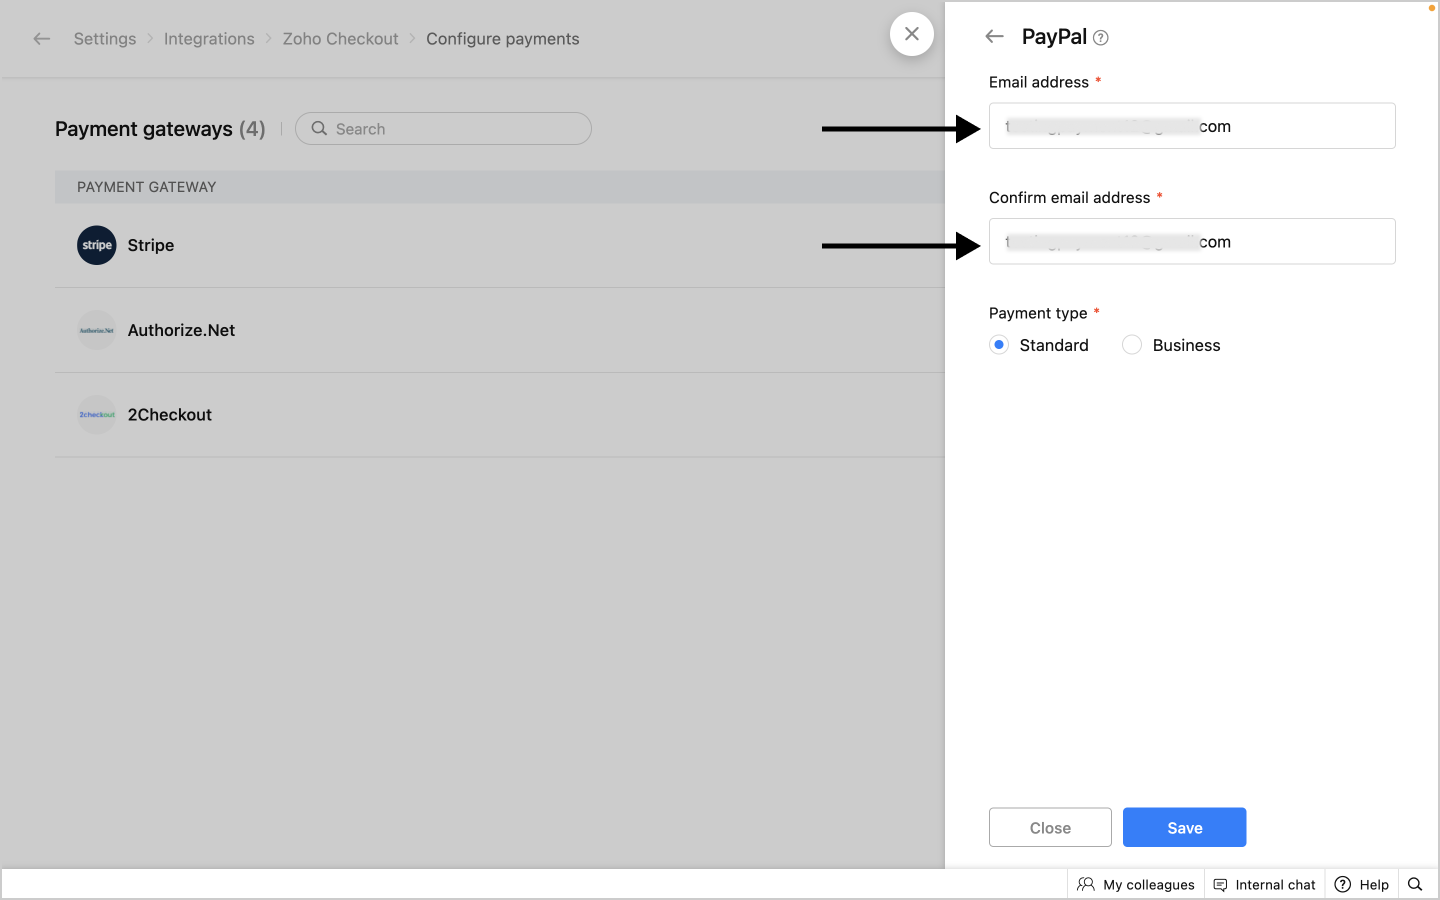The width and height of the screenshot is (1440, 900).
Task: Navigate to Zoho Checkout breadcrumb
Action: pos(340,39)
